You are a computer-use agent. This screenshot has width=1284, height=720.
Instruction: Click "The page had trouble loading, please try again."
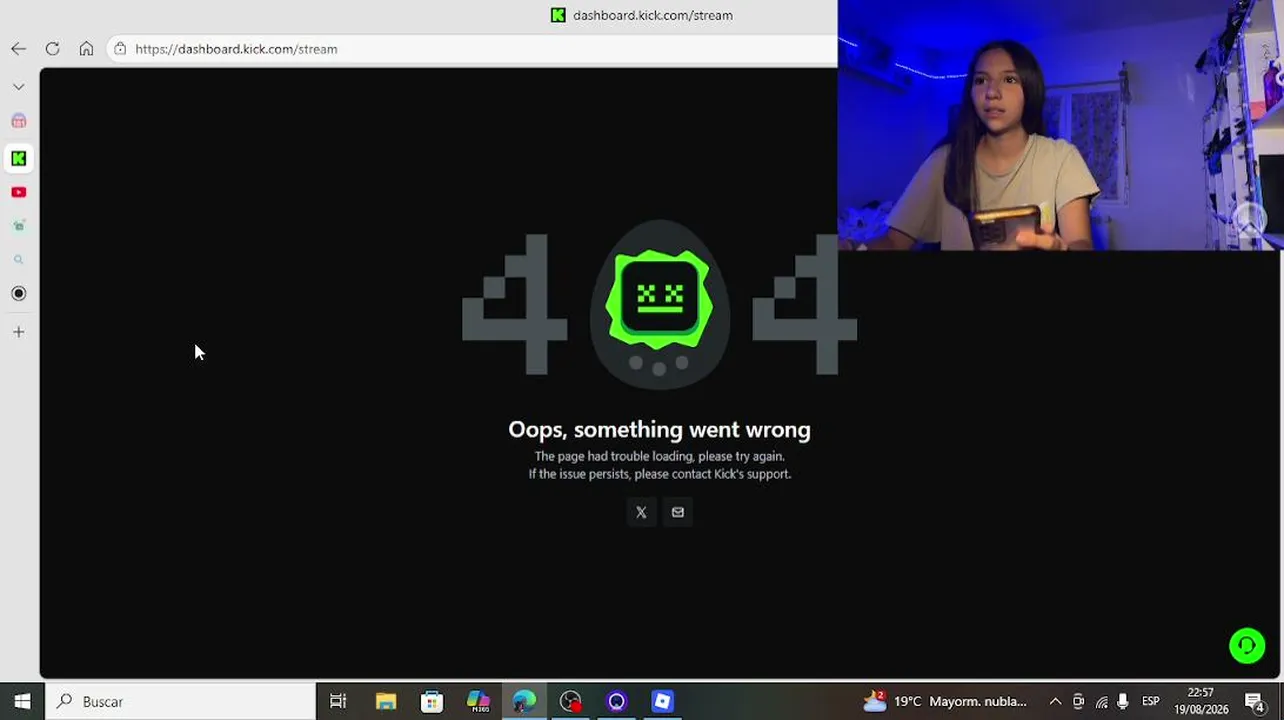coord(659,456)
